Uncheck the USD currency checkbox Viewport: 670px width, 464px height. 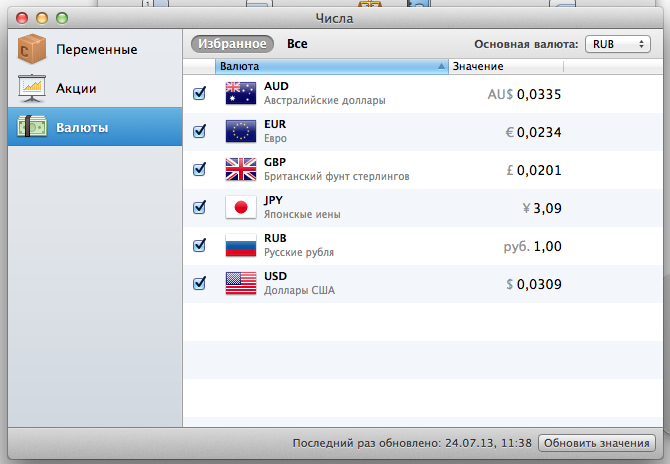pyautogui.click(x=199, y=284)
